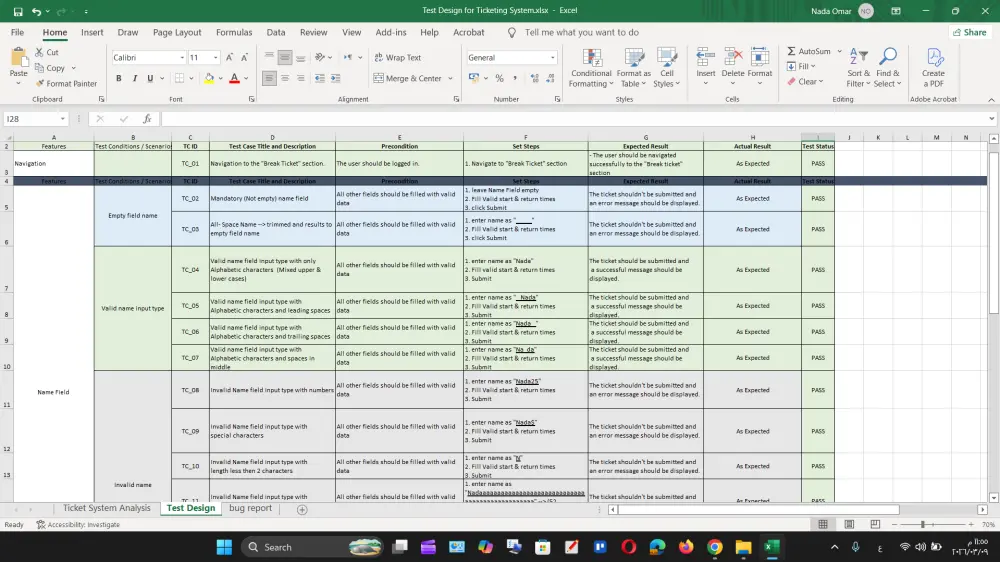Copy the selection with Copy button

click(50, 68)
